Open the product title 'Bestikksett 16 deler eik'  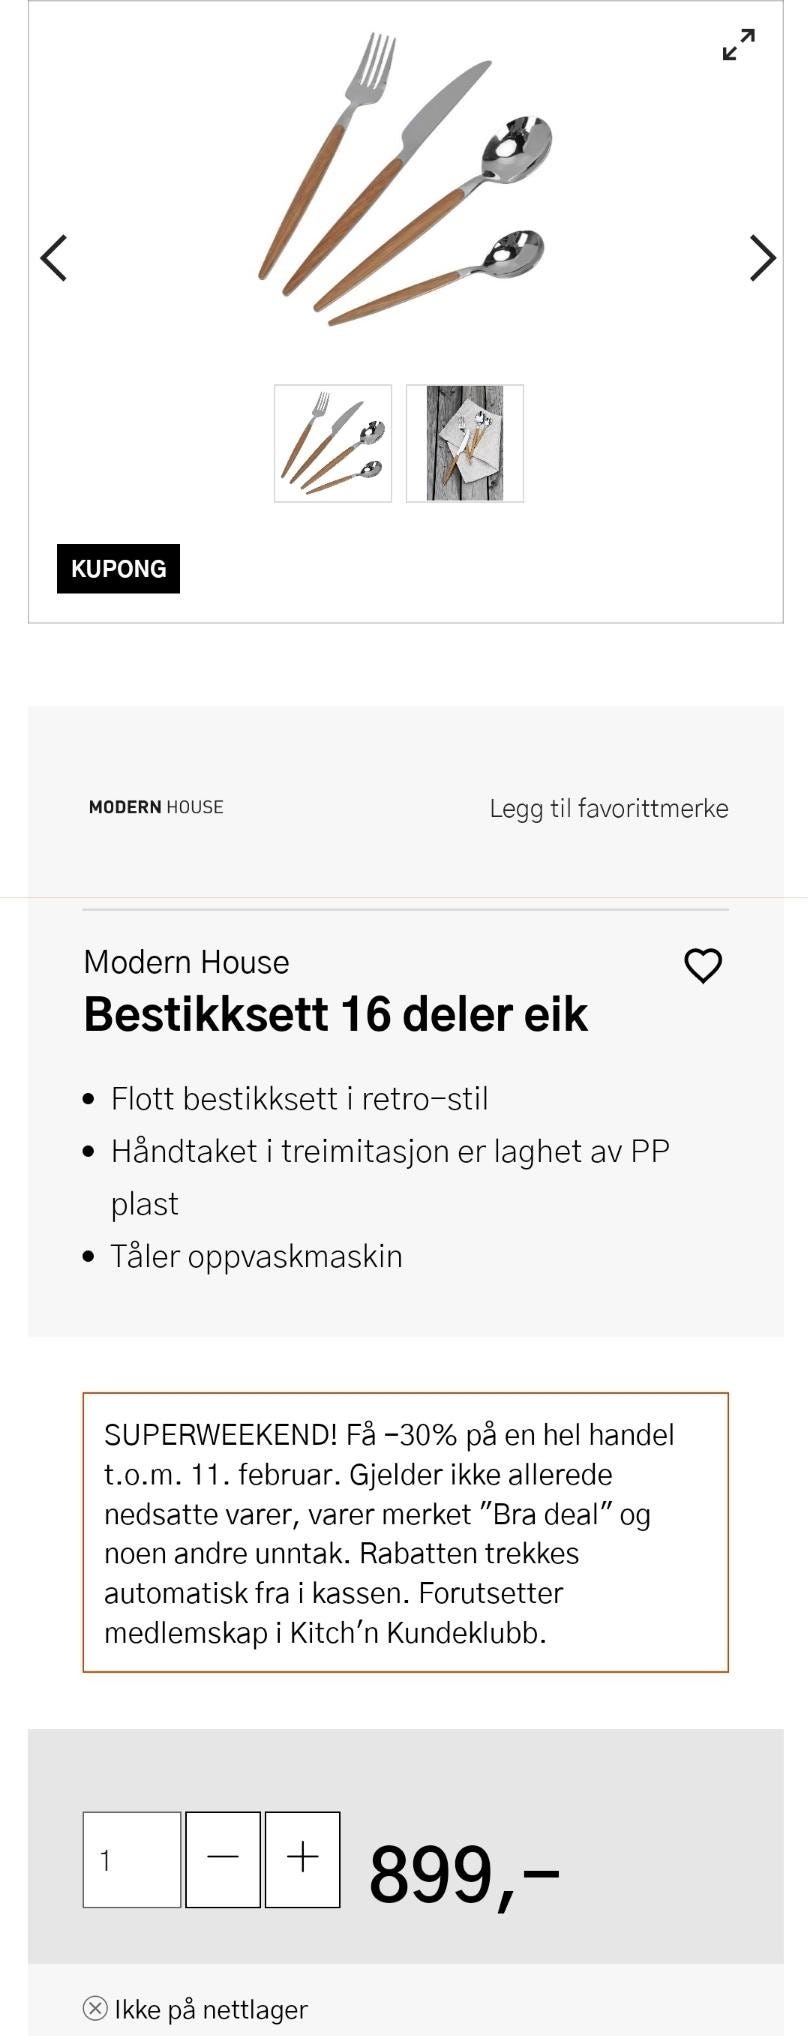[336, 1016]
